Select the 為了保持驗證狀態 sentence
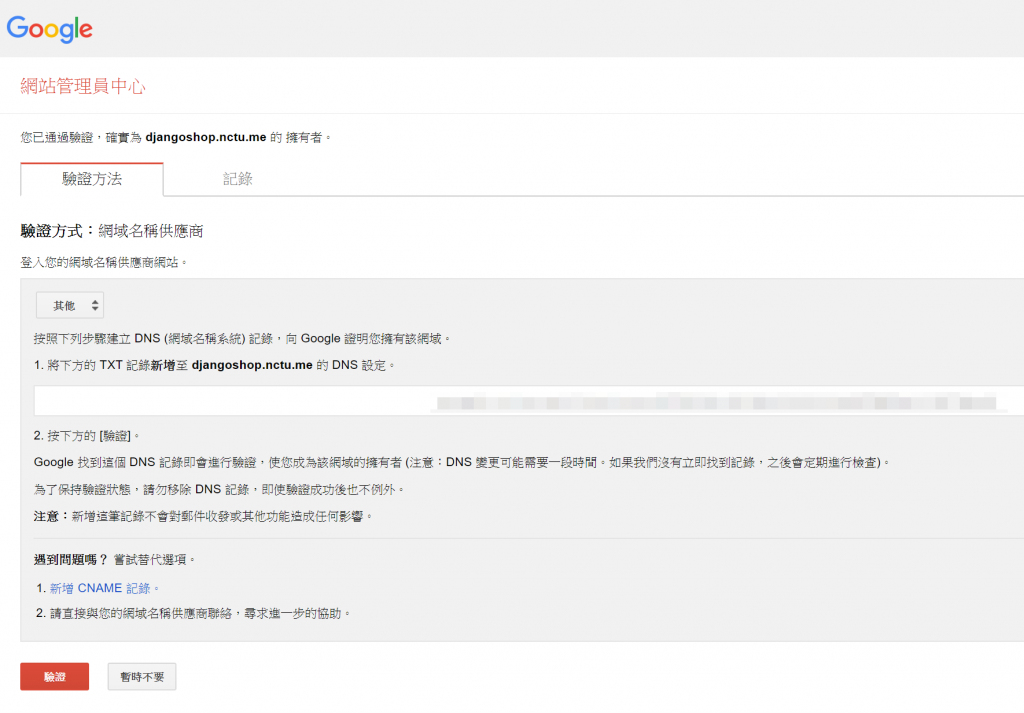Screen dimensions: 1024x713 pos(219,489)
